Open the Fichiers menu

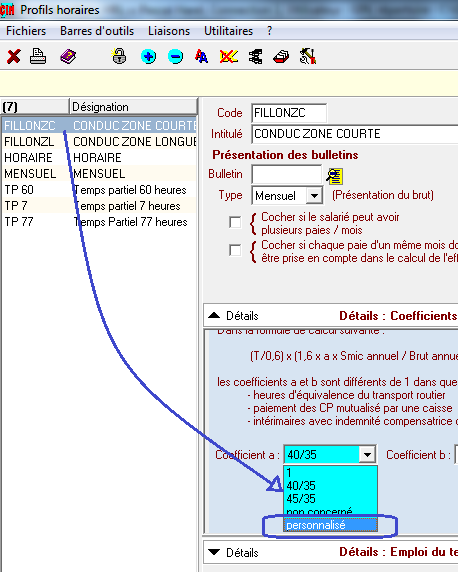click(x=26, y=31)
